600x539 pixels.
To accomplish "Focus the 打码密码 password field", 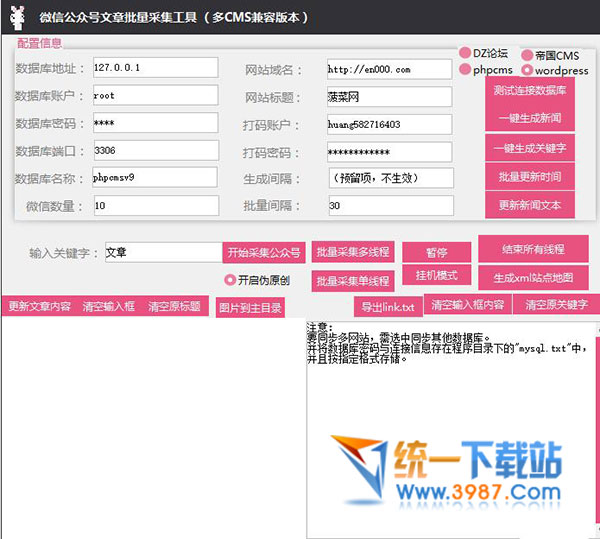I will [x=390, y=152].
